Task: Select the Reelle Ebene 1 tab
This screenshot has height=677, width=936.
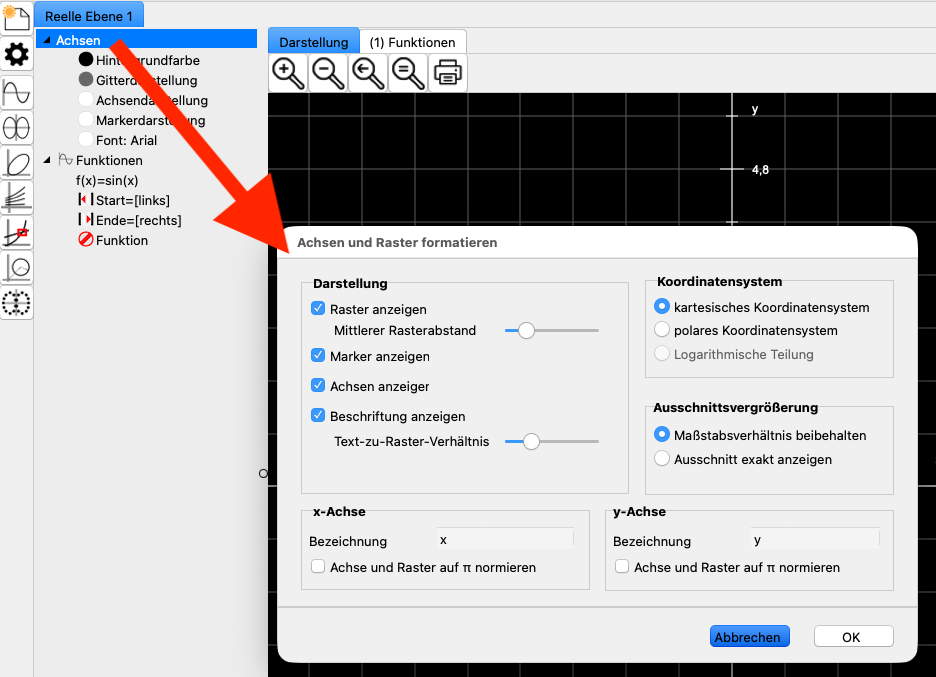Action: 89,16
